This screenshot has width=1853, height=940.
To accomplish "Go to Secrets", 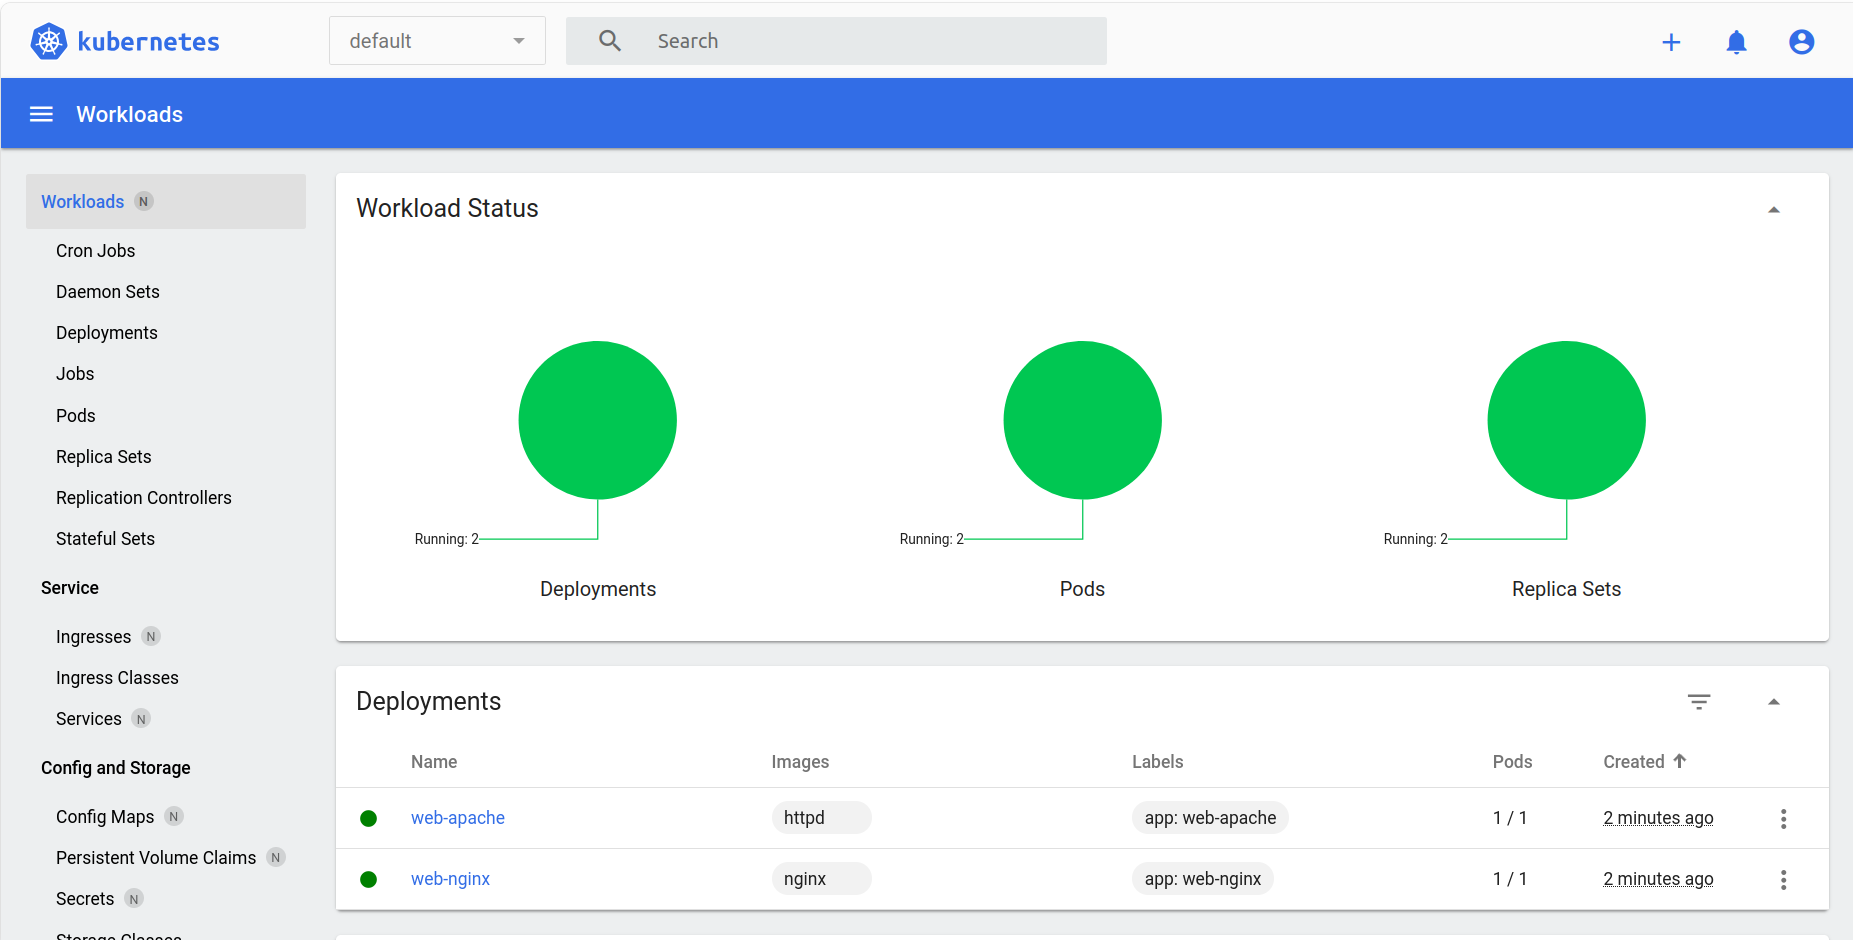I will click(x=85, y=899).
